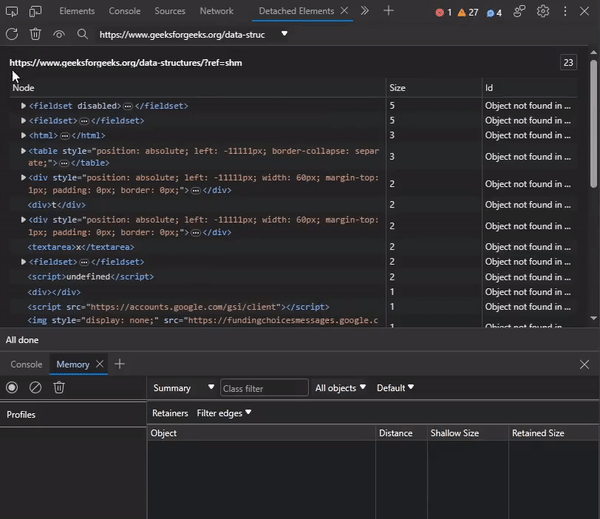600x519 pixels.
Task: Open the Summary view dropdown
Action: tap(184, 388)
